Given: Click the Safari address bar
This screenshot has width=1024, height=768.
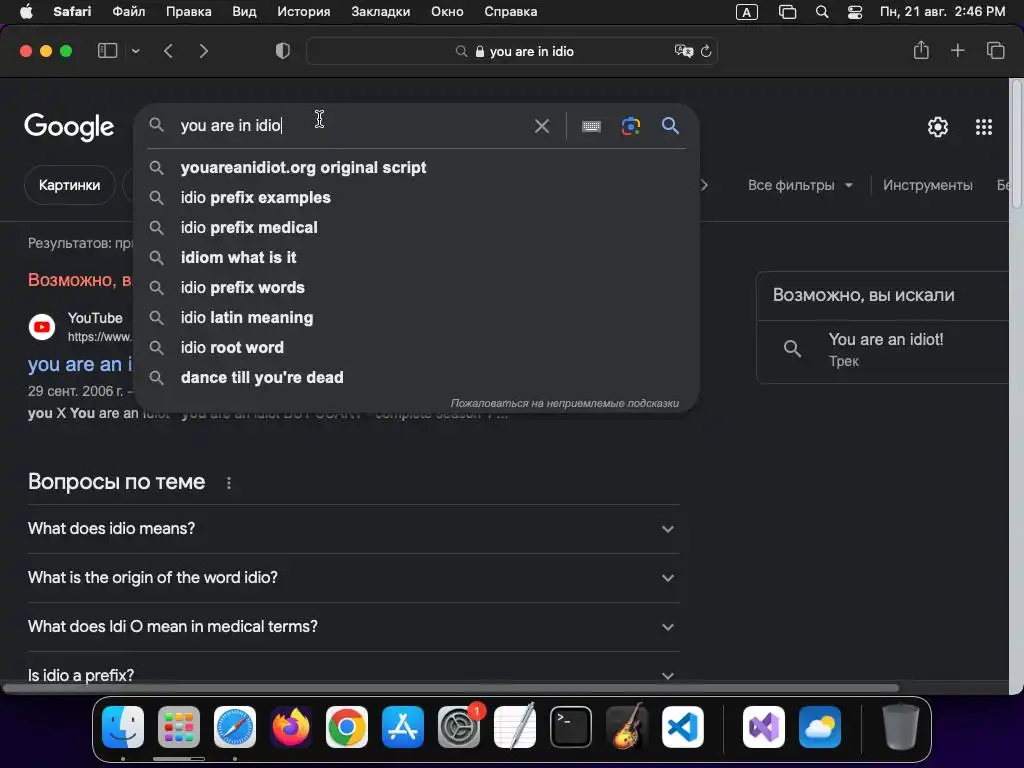Looking at the screenshot, I should tap(511, 51).
